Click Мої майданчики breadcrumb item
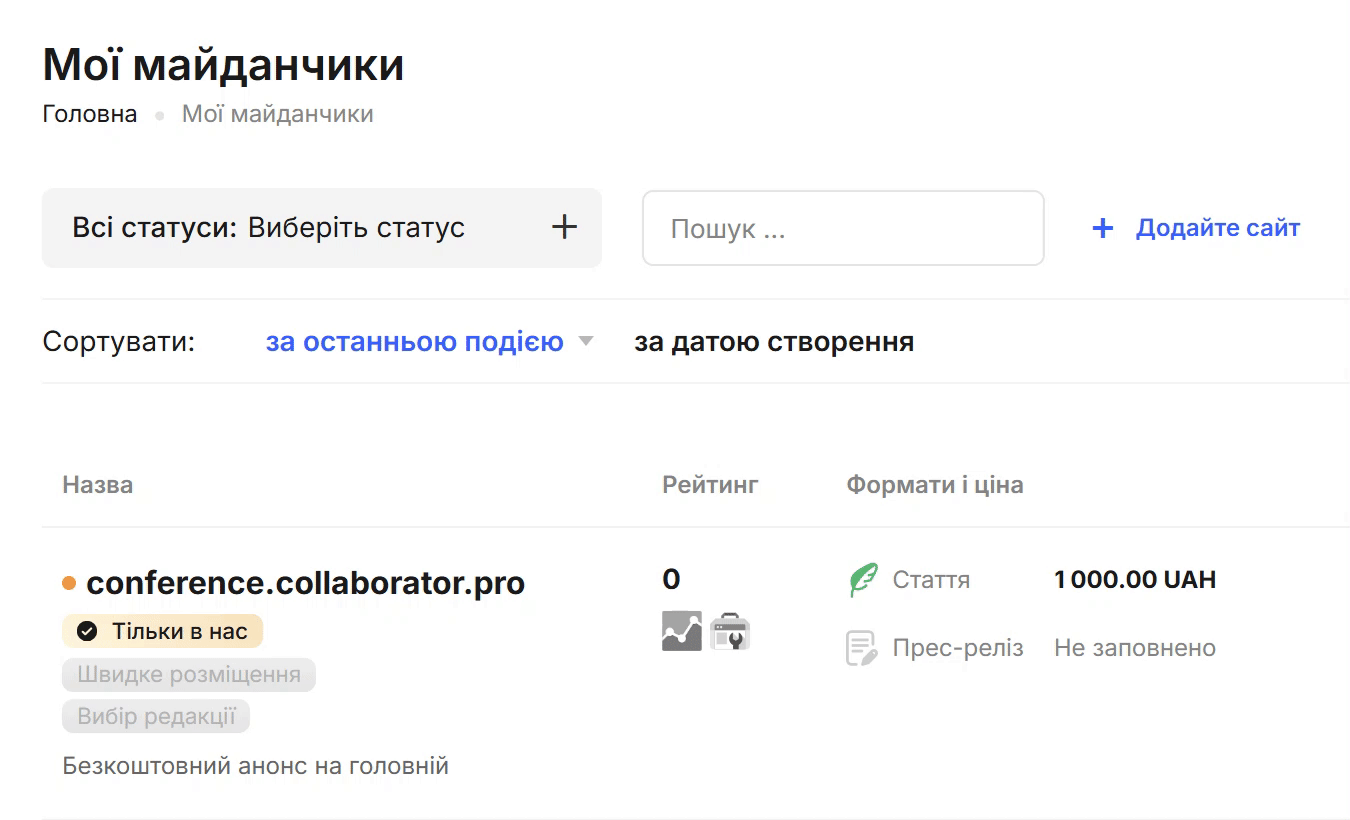1350x820 pixels. click(278, 114)
